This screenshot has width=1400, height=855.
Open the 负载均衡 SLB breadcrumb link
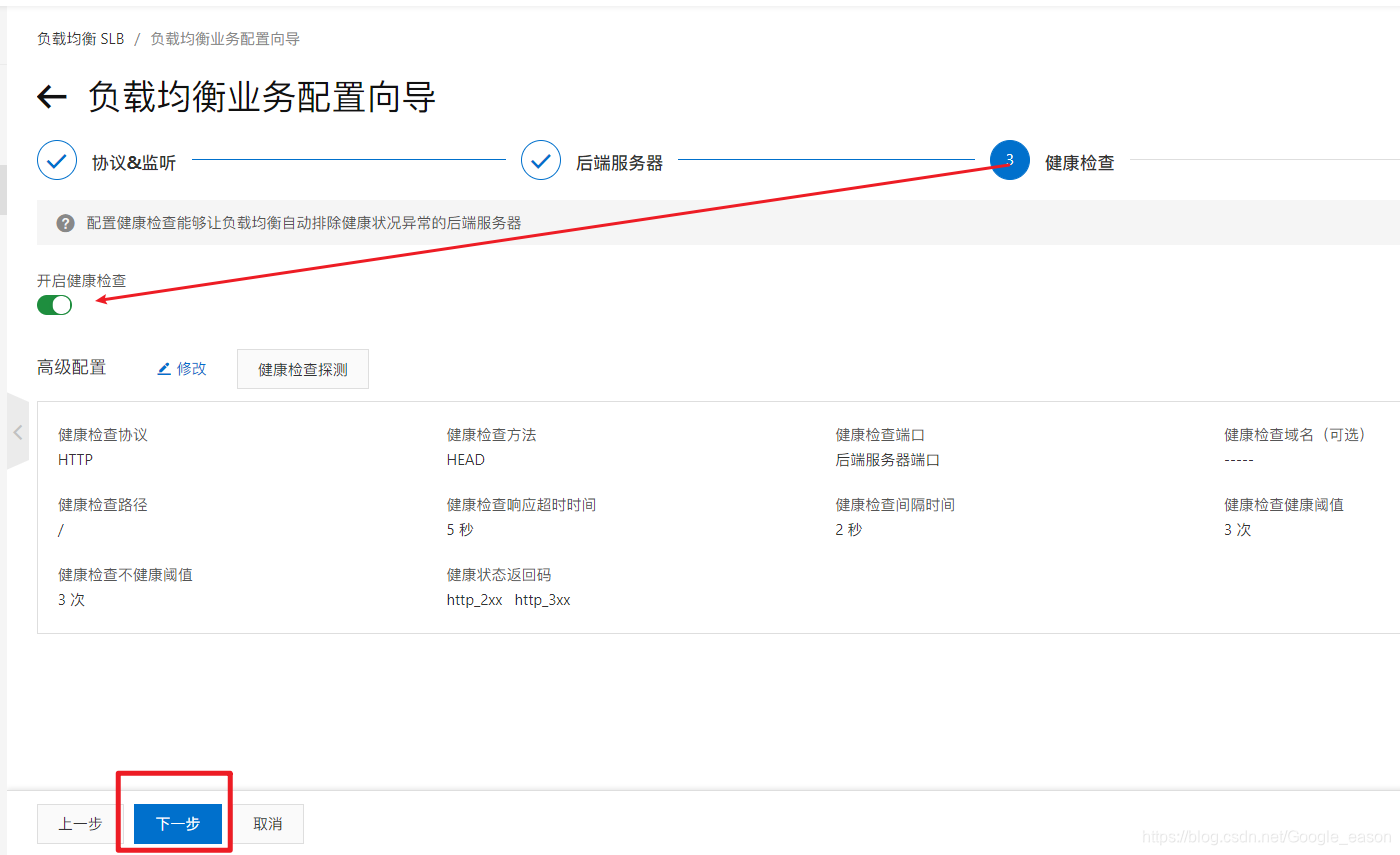[79, 38]
